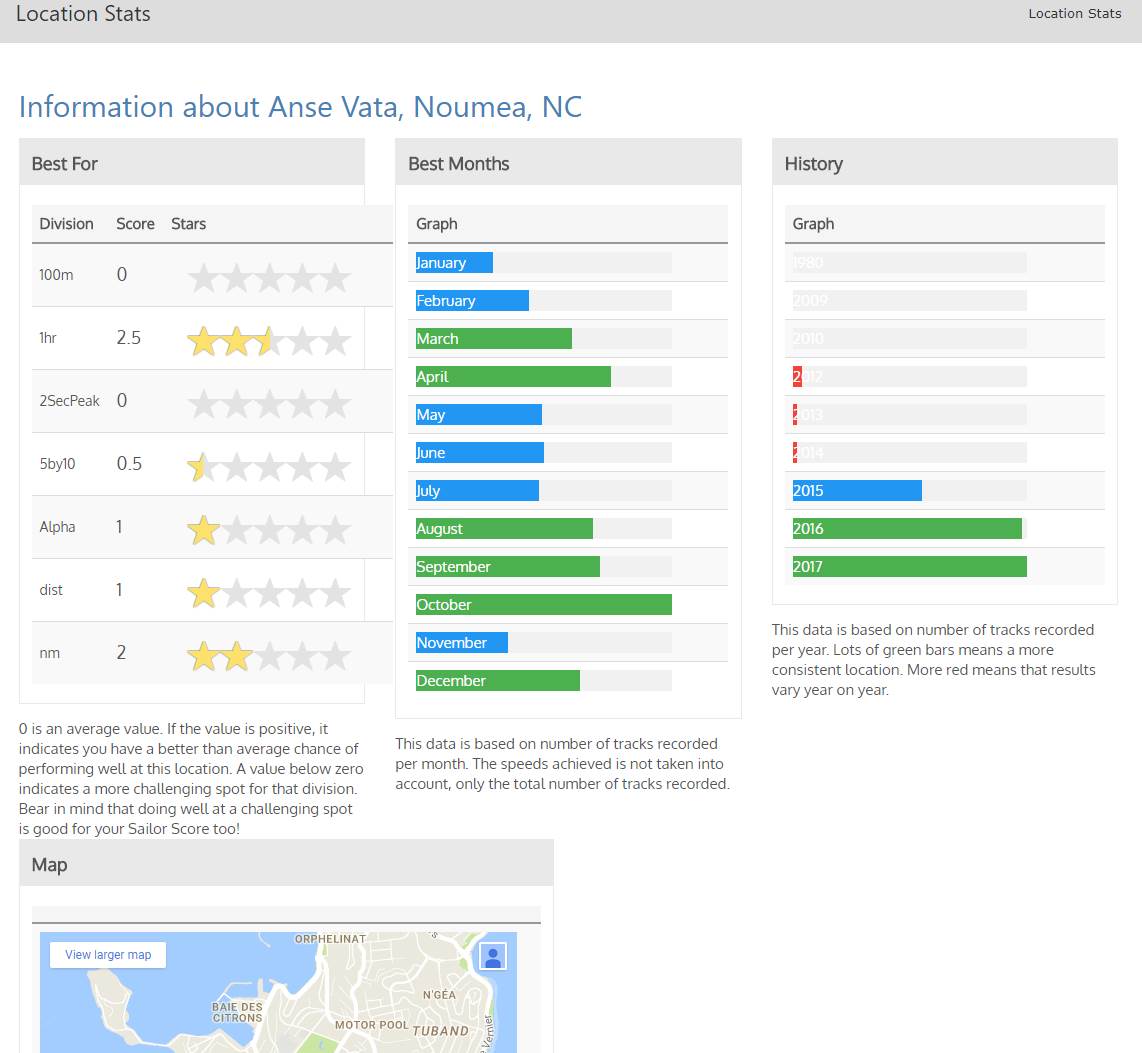Click the Street View pegman icon on map

coord(492,956)
